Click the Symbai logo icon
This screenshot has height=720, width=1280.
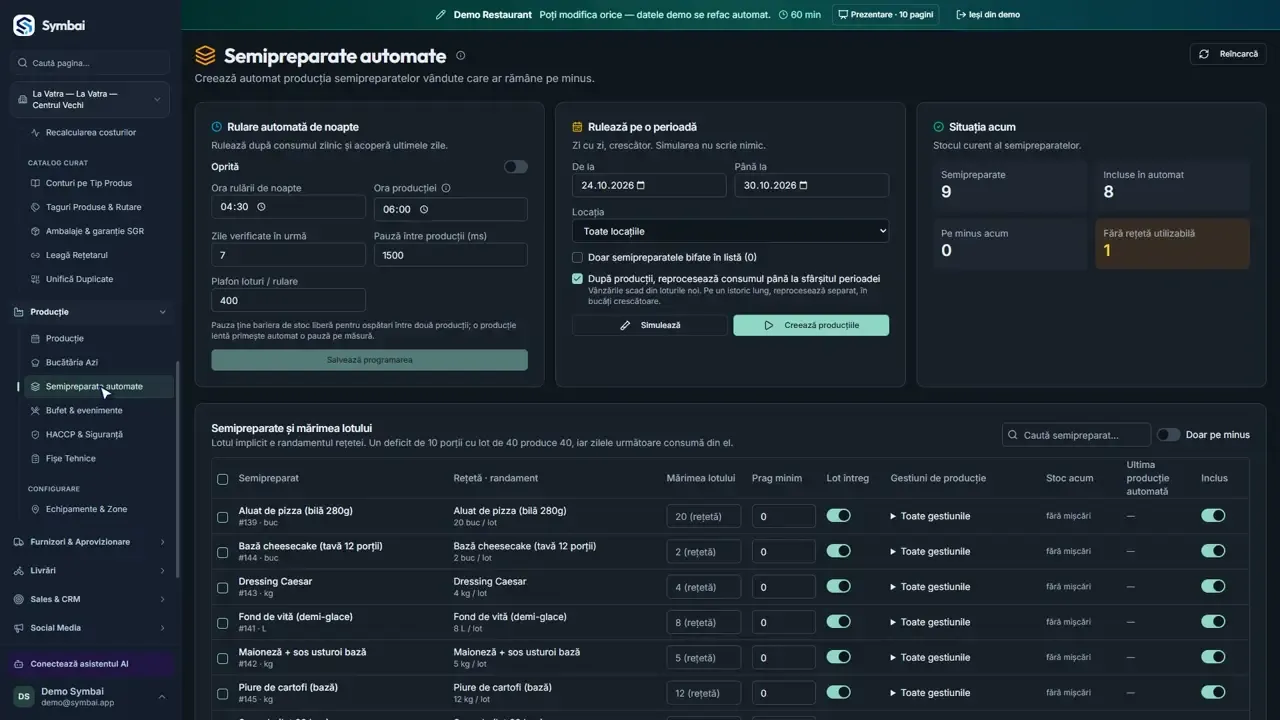[x=24, y=26]
